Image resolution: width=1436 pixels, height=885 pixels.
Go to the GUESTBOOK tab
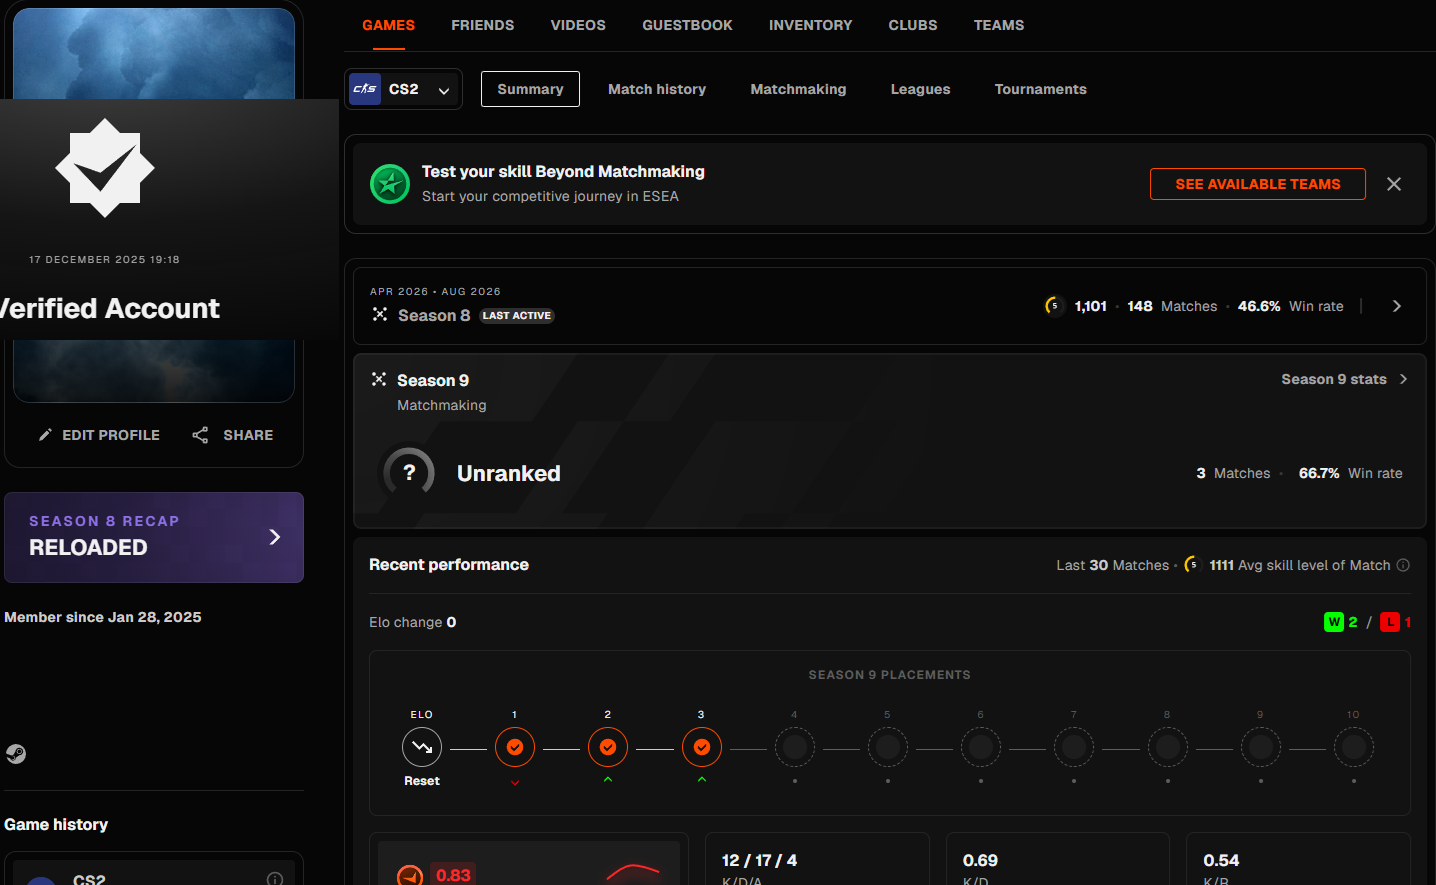click(x=687, y=25)
